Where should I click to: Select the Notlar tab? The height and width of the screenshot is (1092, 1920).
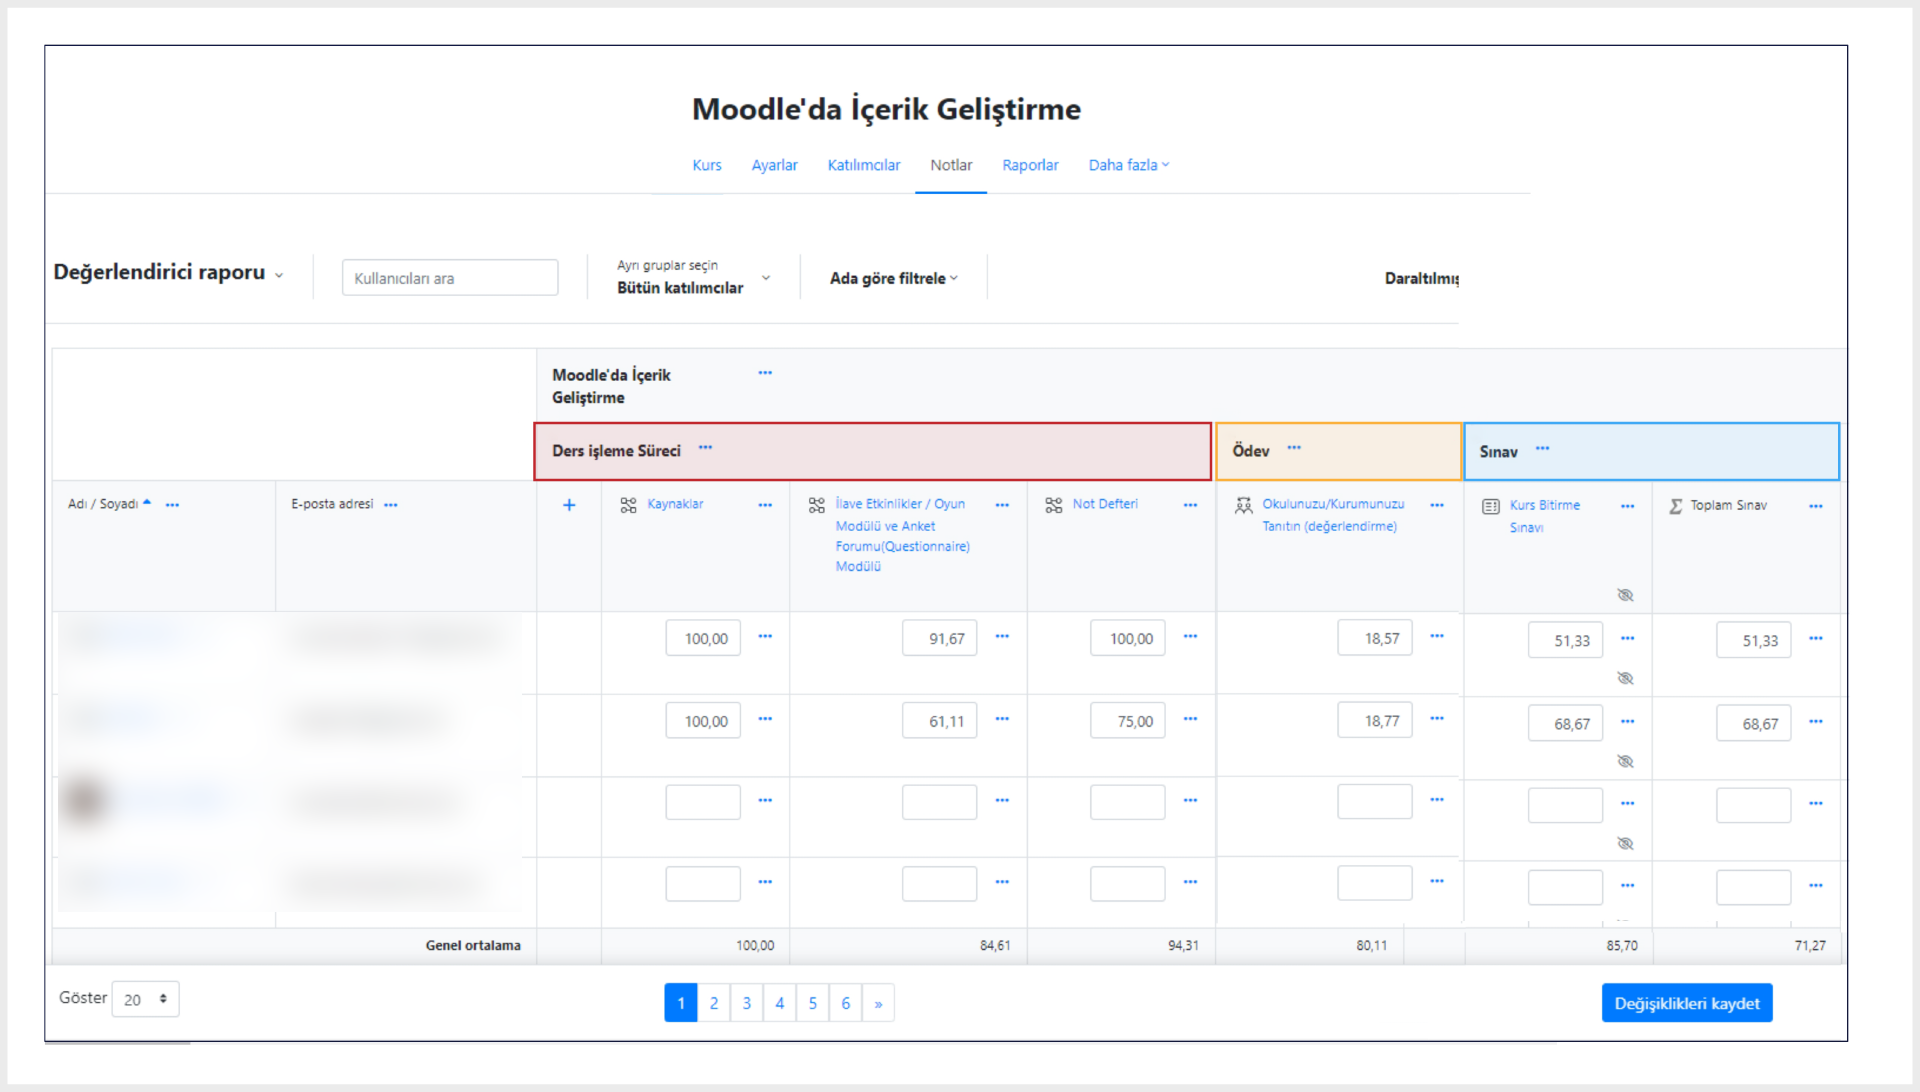click(x=950, y=165)
